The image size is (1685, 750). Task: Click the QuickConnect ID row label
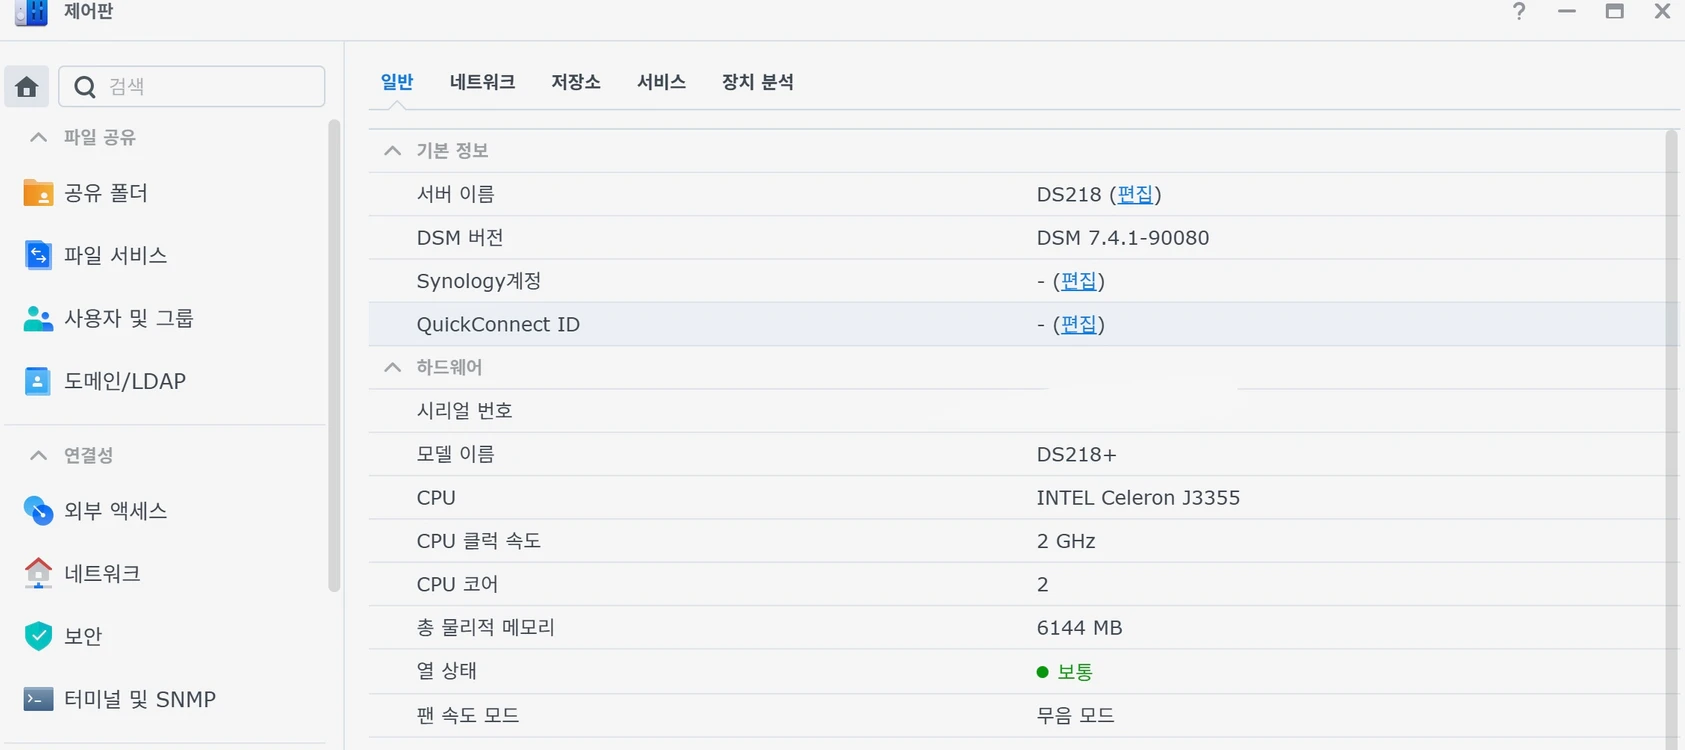pos(498,324)
